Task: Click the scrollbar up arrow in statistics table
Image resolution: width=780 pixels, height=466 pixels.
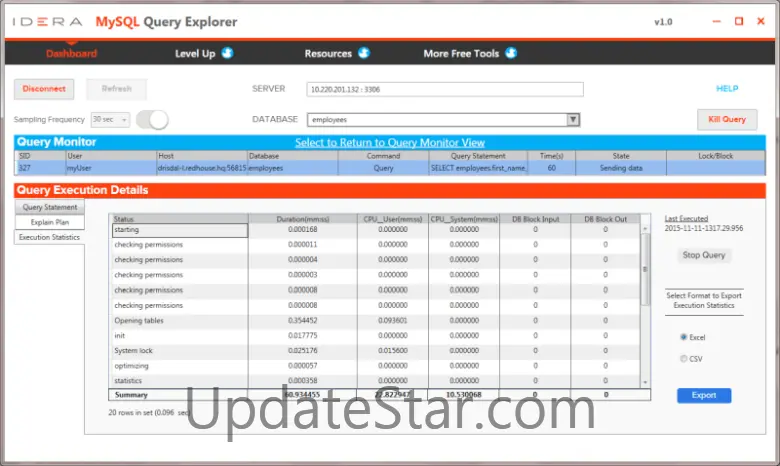Action: coord(645,229)
